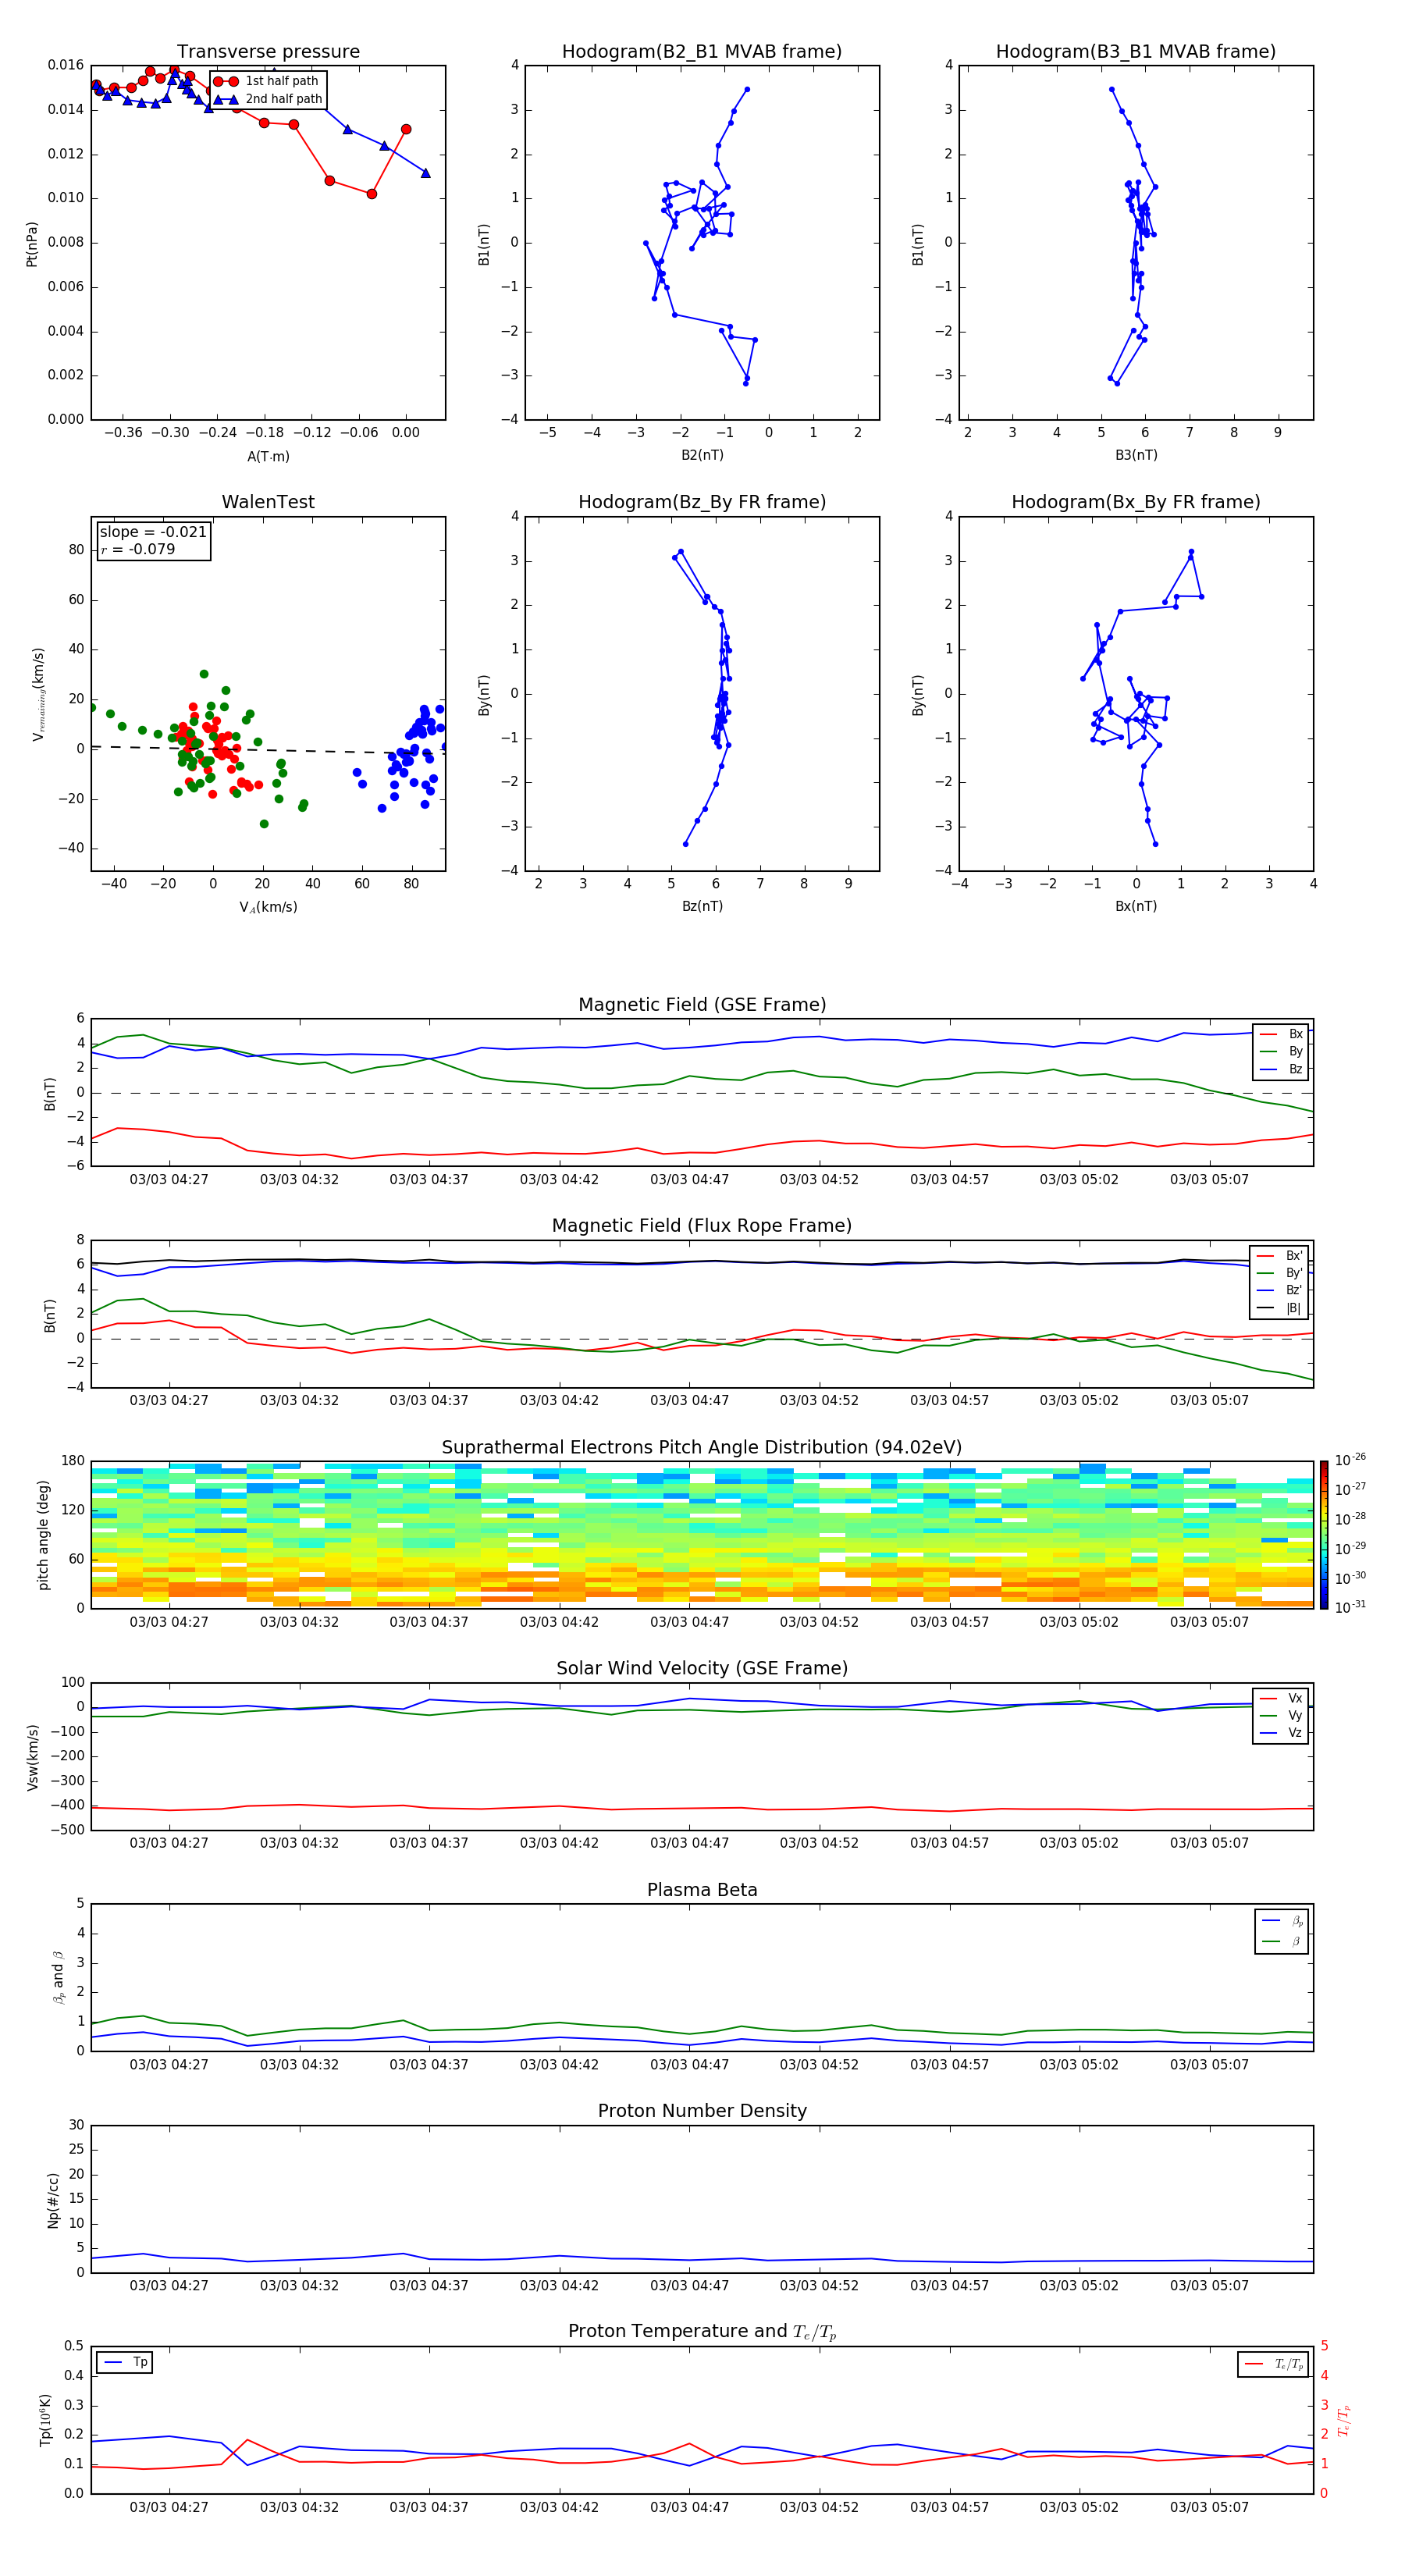Click "Bz'" in the Flux Rope legend

[x=1294, y=1290]
